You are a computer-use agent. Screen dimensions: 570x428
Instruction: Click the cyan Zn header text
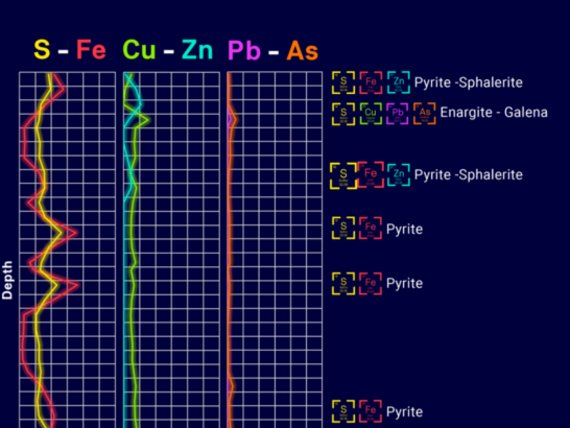pos(197,49)
